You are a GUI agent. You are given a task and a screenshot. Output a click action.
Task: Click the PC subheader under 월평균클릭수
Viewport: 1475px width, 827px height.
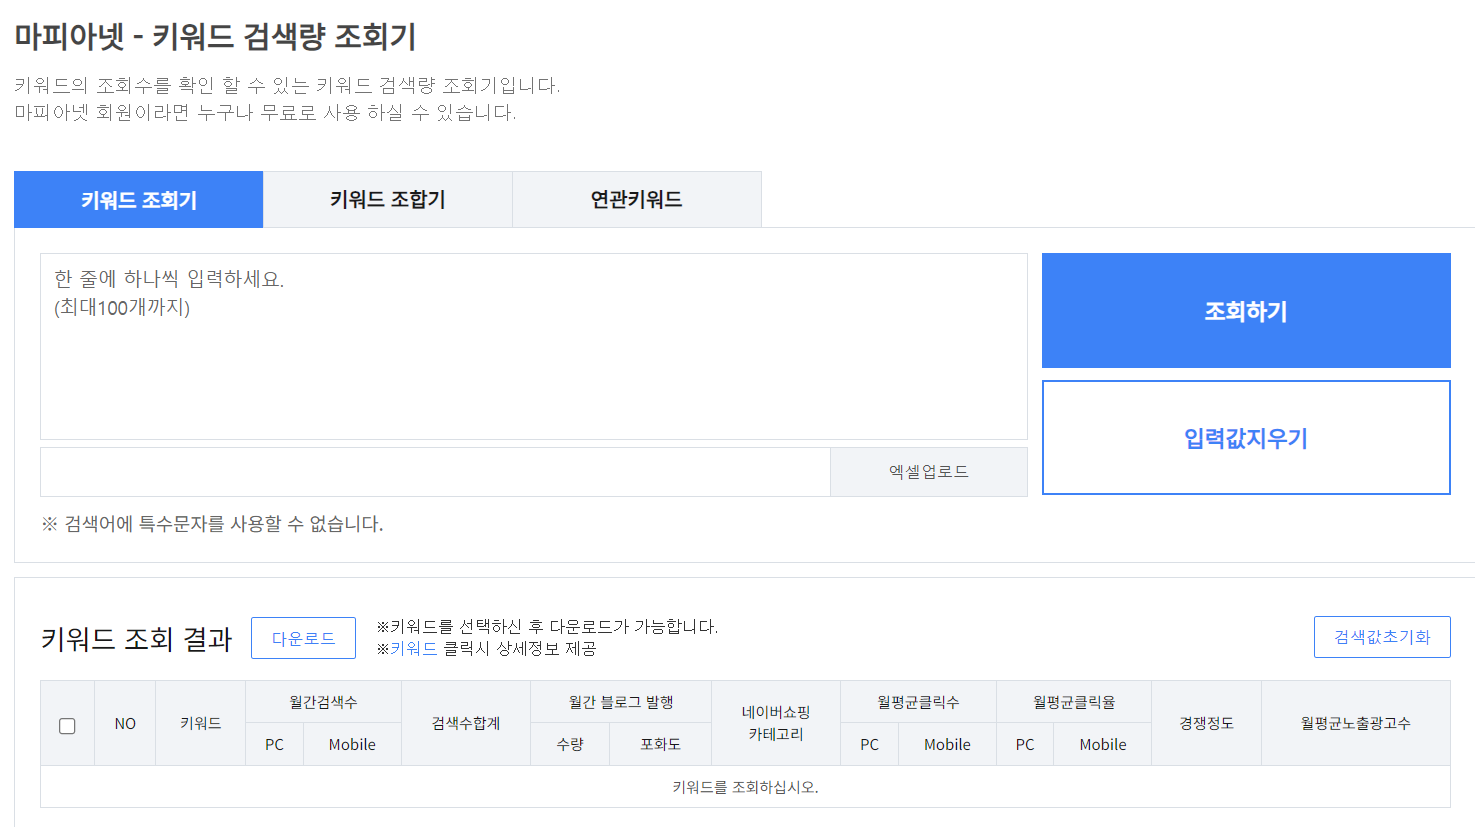[x=869, y=745]
